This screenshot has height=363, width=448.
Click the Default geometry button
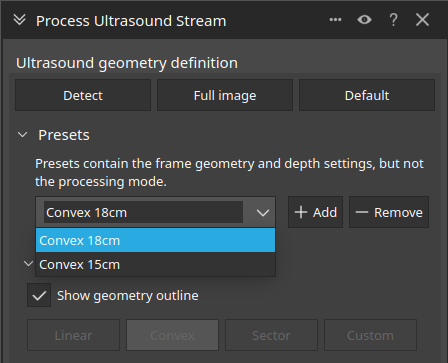pyautogui.click(x=367, y=95)
